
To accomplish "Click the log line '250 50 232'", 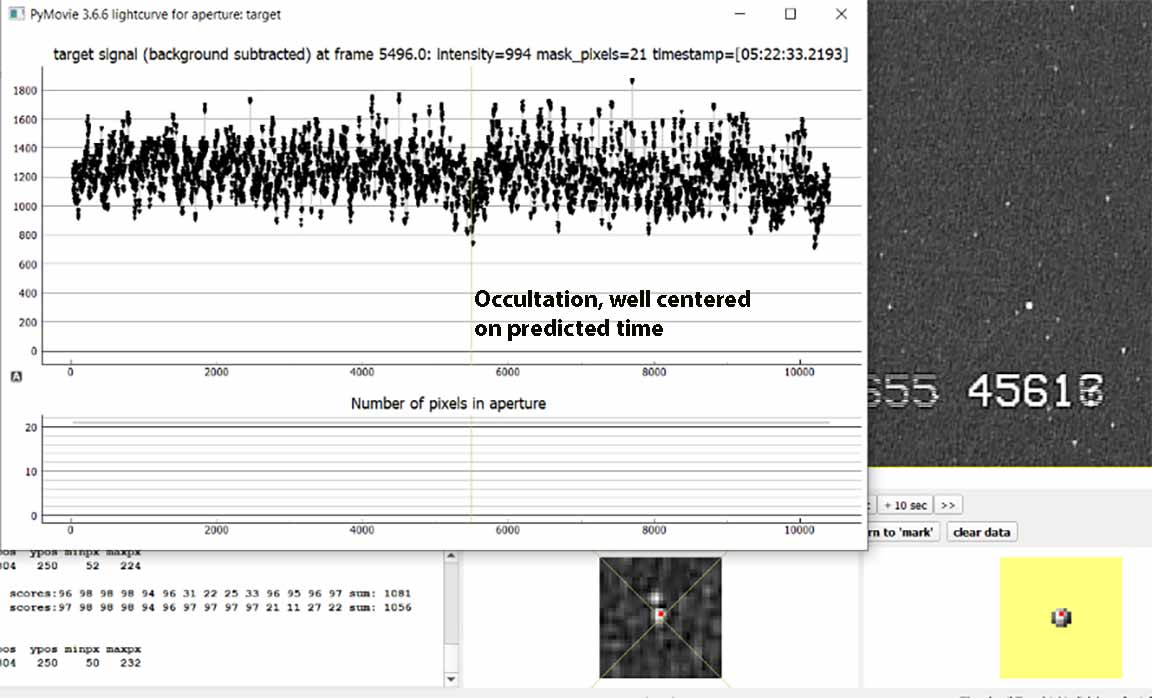I will pos(71,663).
